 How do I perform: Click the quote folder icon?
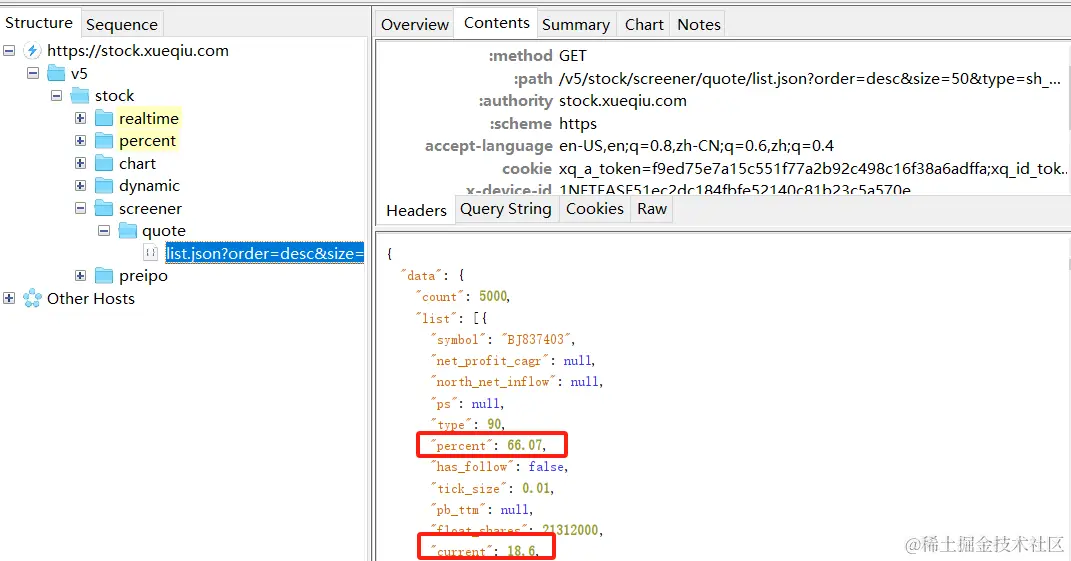coord(128,231)
